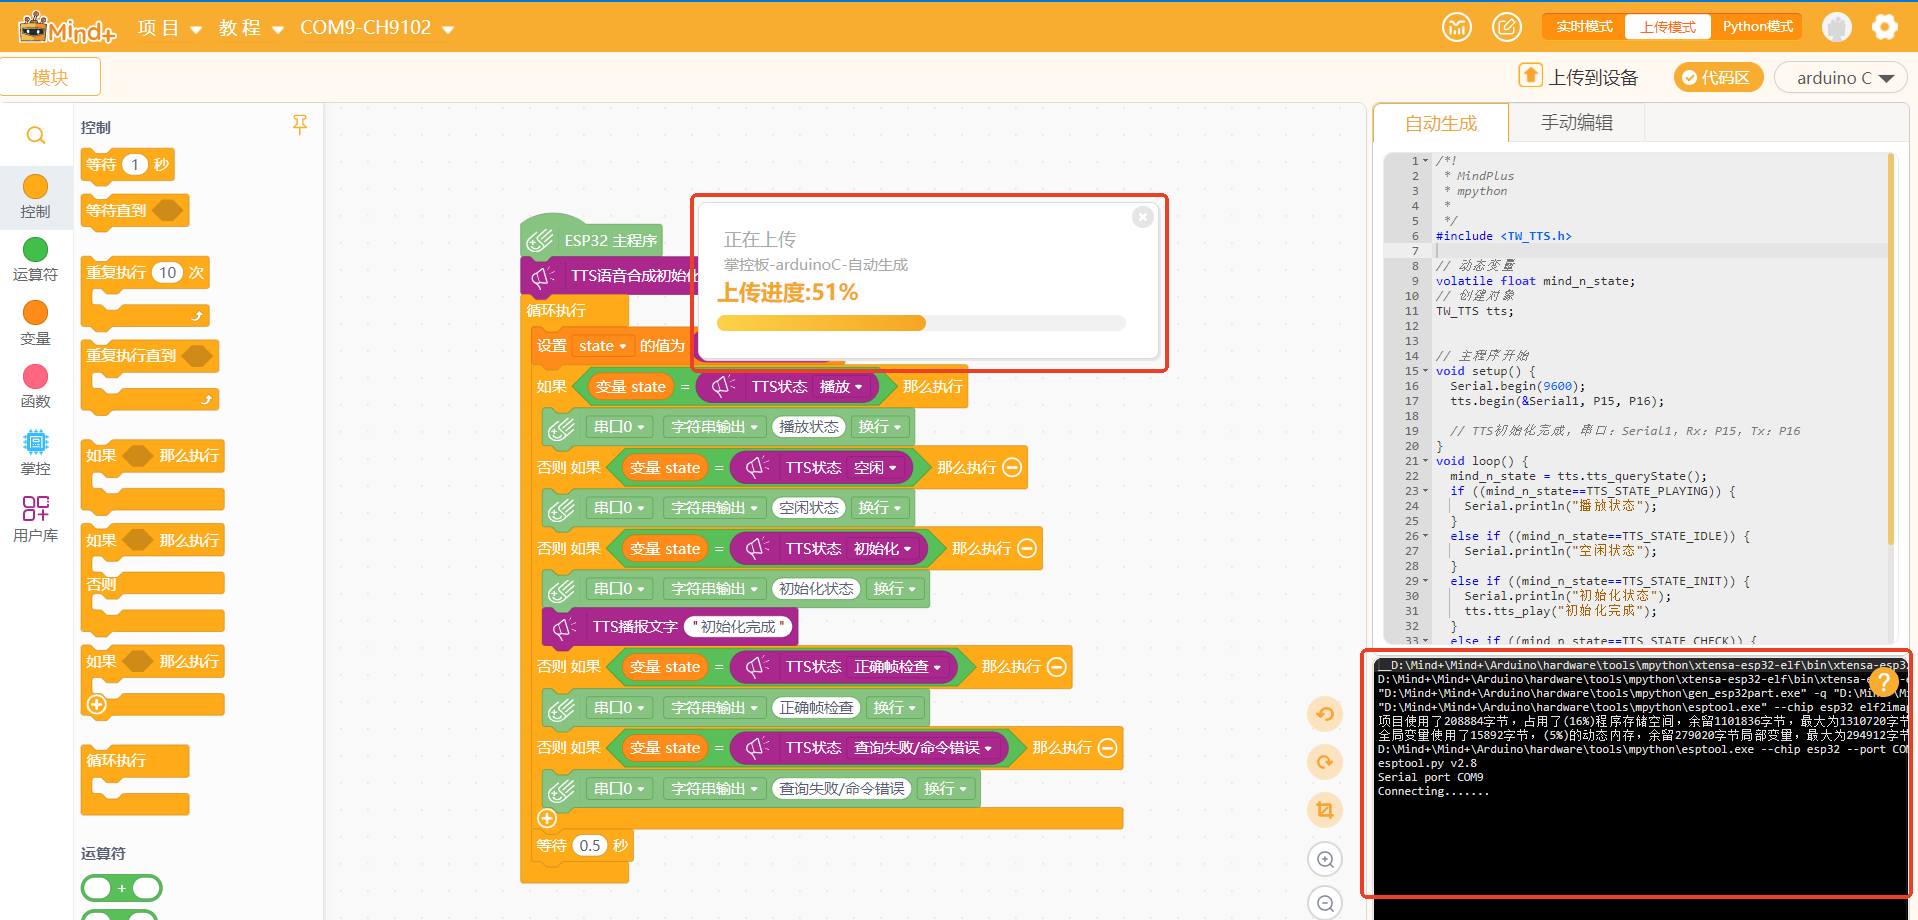The image size is (1918, 920).
Task: Click plus icon on palette 如果 那么执行 block
Action: click(97, 705)
